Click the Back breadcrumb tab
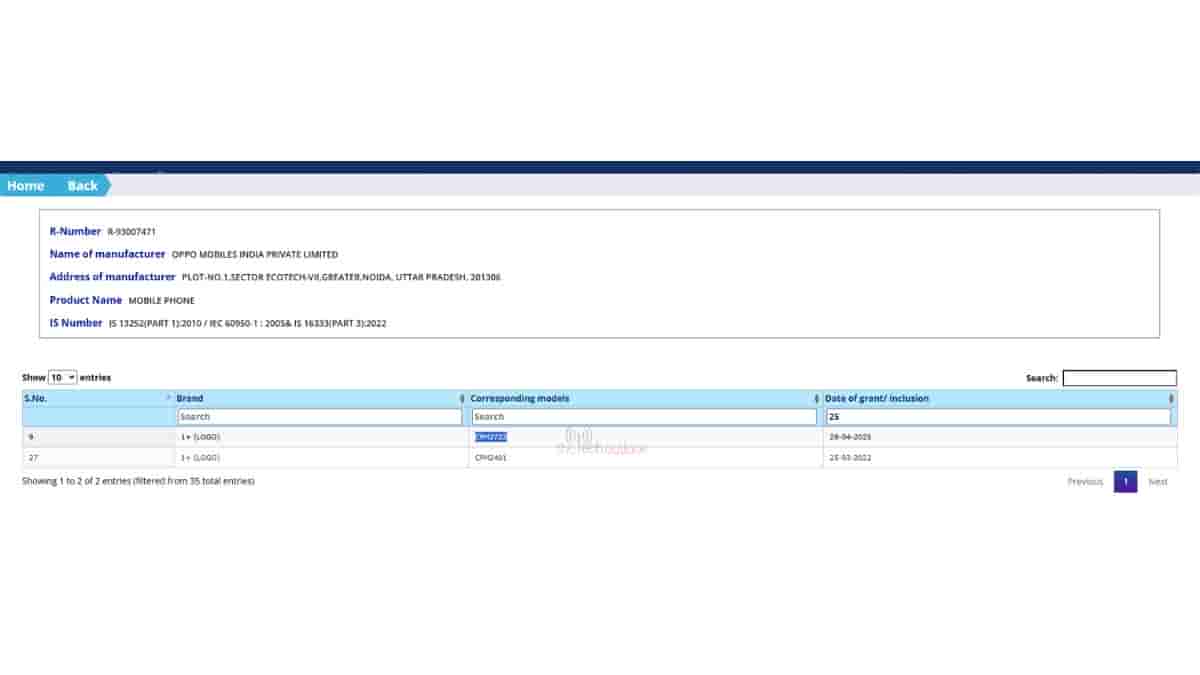The width and height of the screenshot is (1200, 675). (82, 186)
